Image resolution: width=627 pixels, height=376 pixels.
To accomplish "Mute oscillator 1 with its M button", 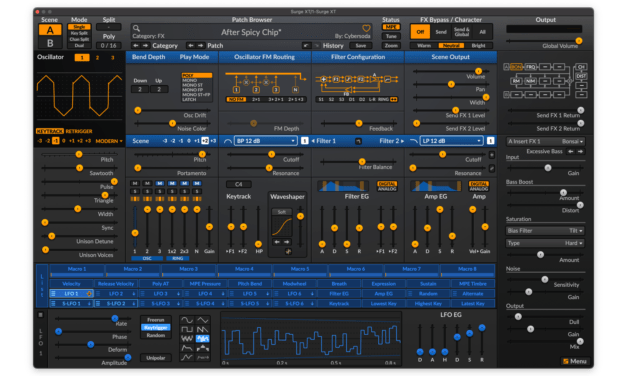I will (x=135, y=183).
